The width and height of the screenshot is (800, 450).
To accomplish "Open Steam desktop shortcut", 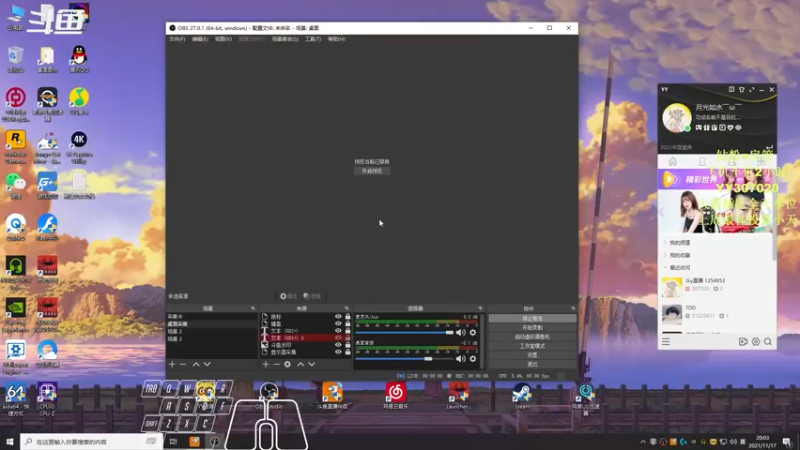I will 522,396.
